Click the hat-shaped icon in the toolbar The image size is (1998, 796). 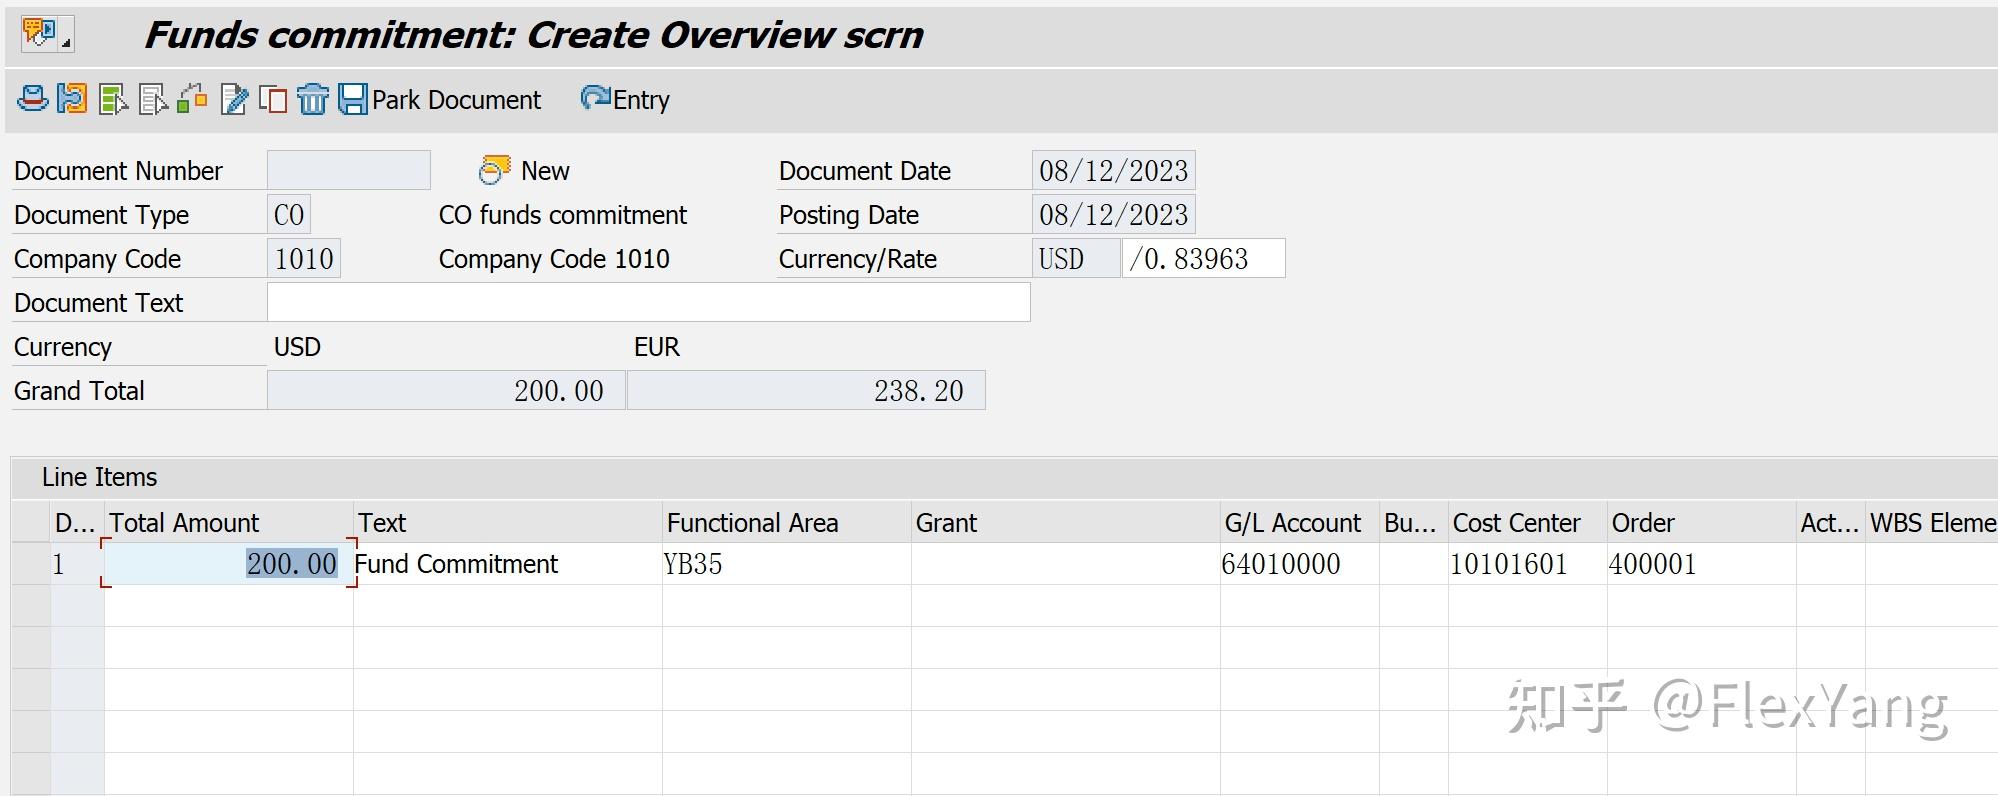click(33, 99)
